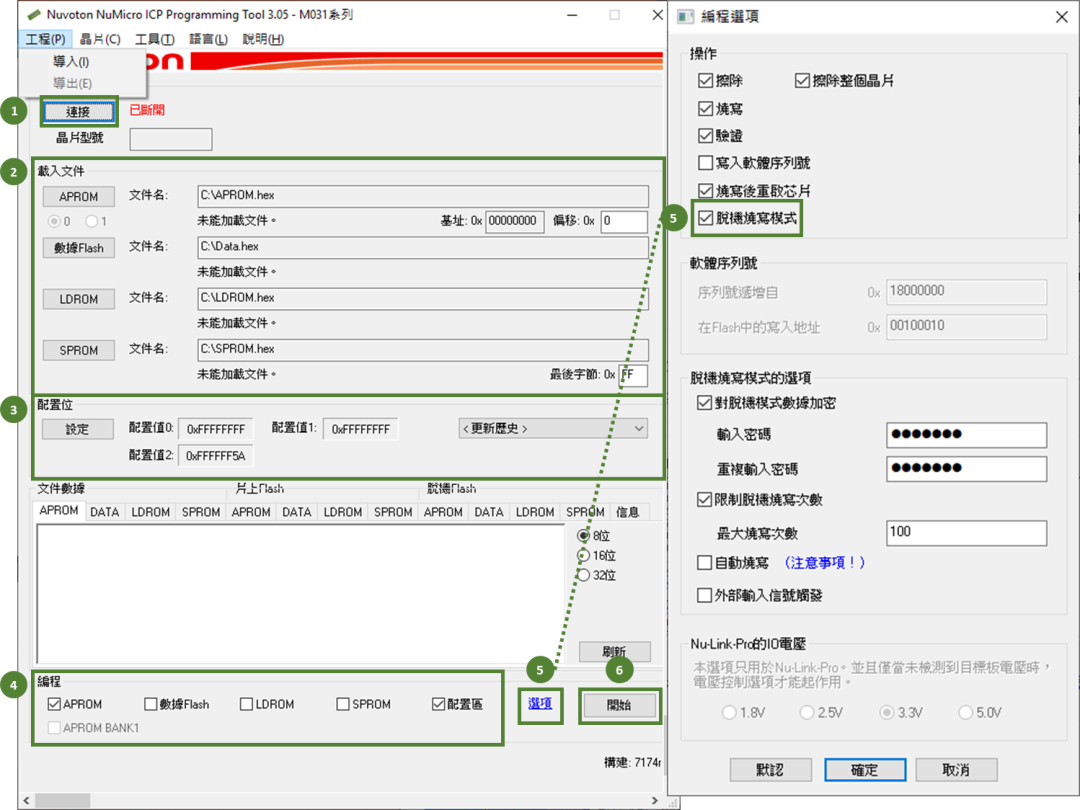Click the 編程選項 dialog title icon
1080x810 pixels.
685,17
